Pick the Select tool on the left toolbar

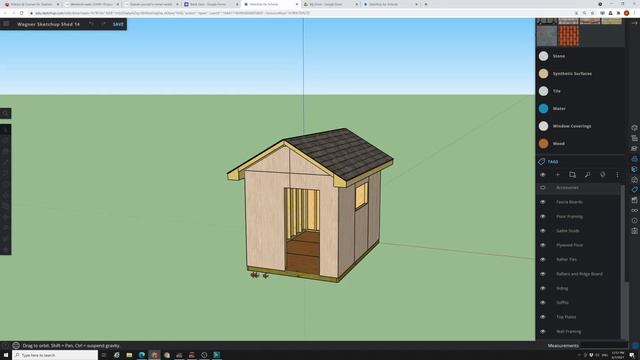[5, 130]
